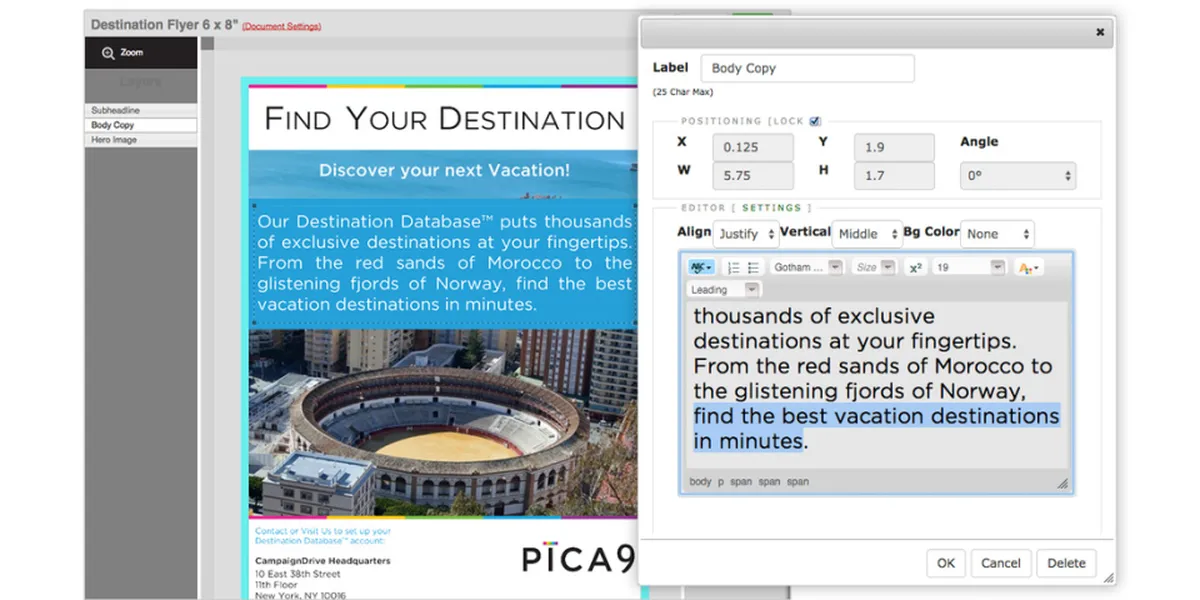Click the Zoom magnifier icon
This screenshot has width=1200, height=600.
(108, 53)
